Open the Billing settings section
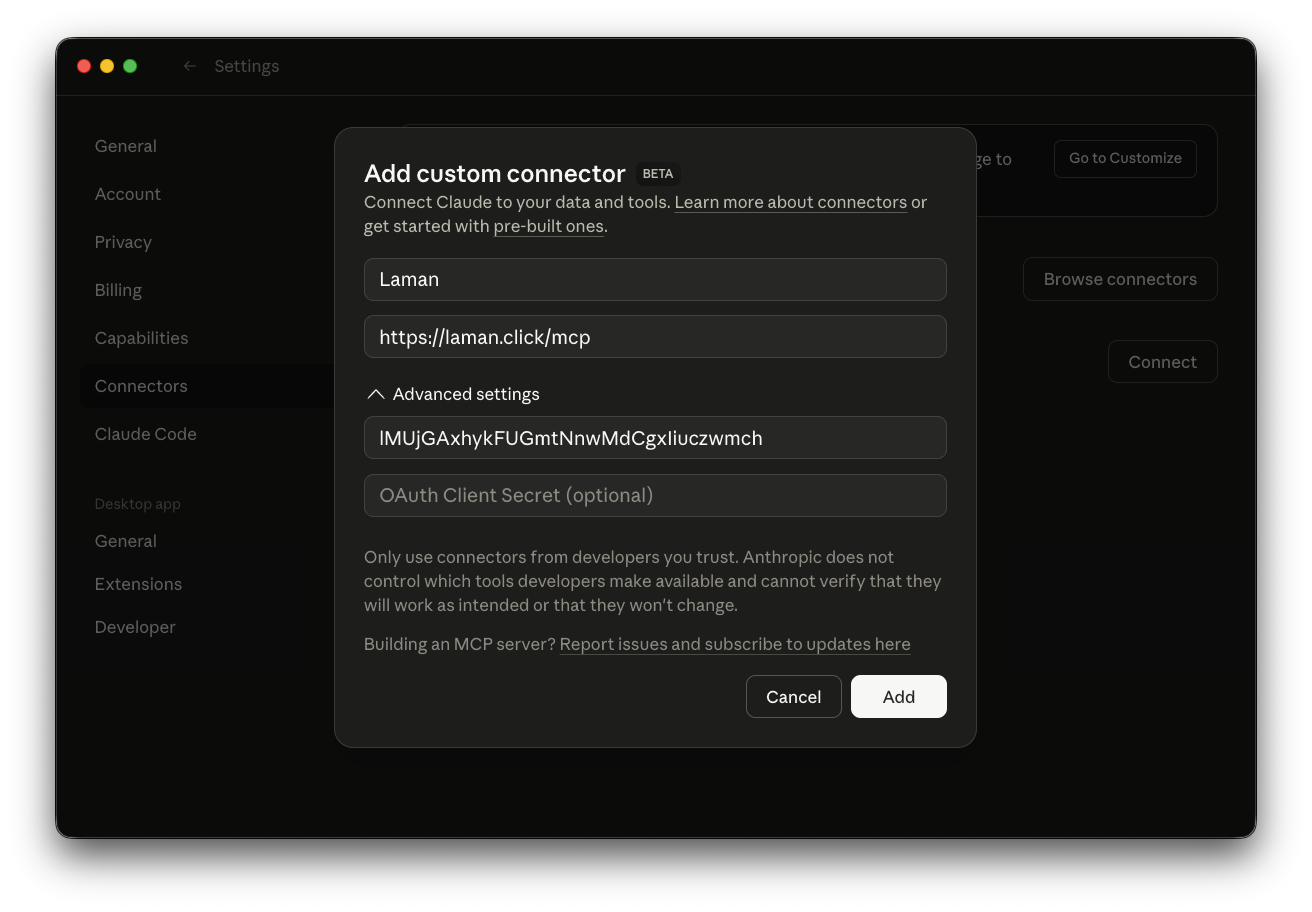1312x912 pixels. pos(118,290)
